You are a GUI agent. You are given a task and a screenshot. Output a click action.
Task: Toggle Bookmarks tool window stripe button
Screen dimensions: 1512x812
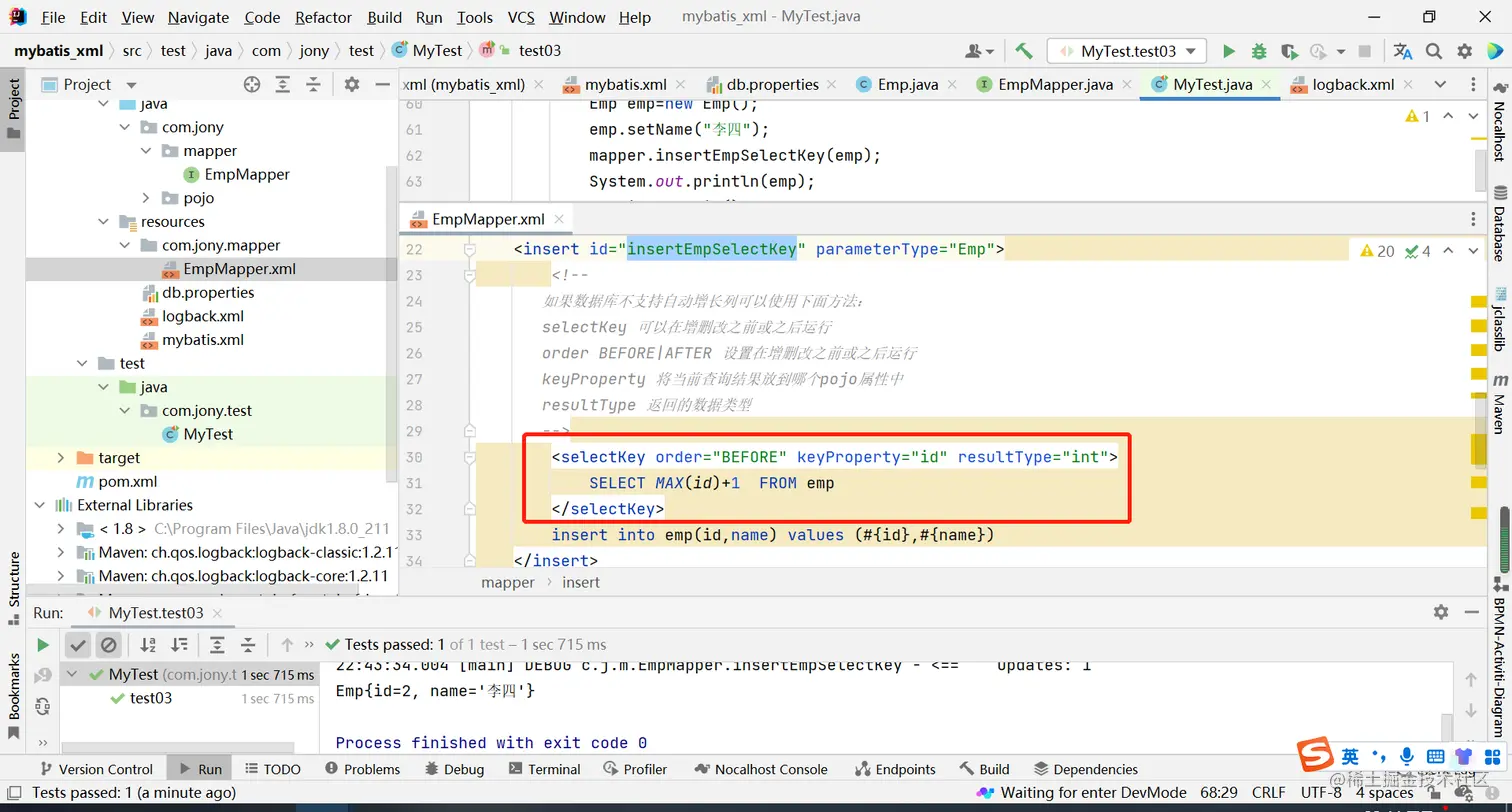point(13,697)
